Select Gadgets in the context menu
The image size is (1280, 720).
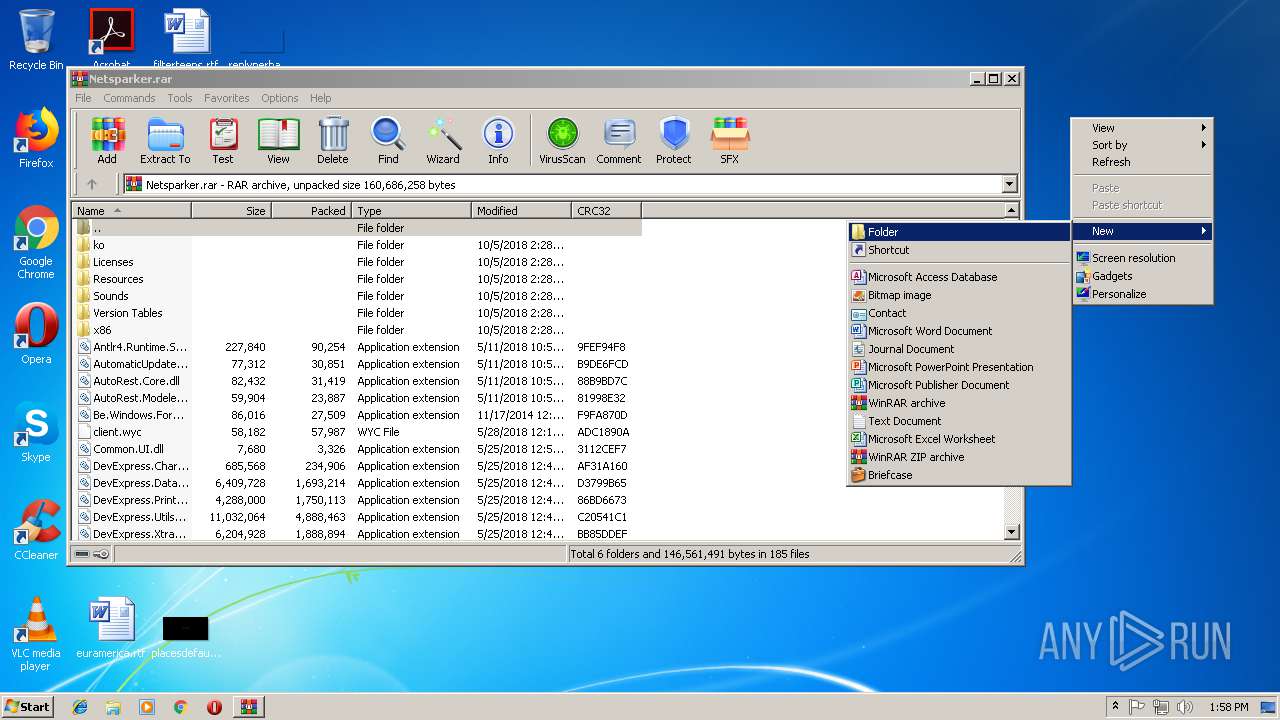(x=1142, y=276)
